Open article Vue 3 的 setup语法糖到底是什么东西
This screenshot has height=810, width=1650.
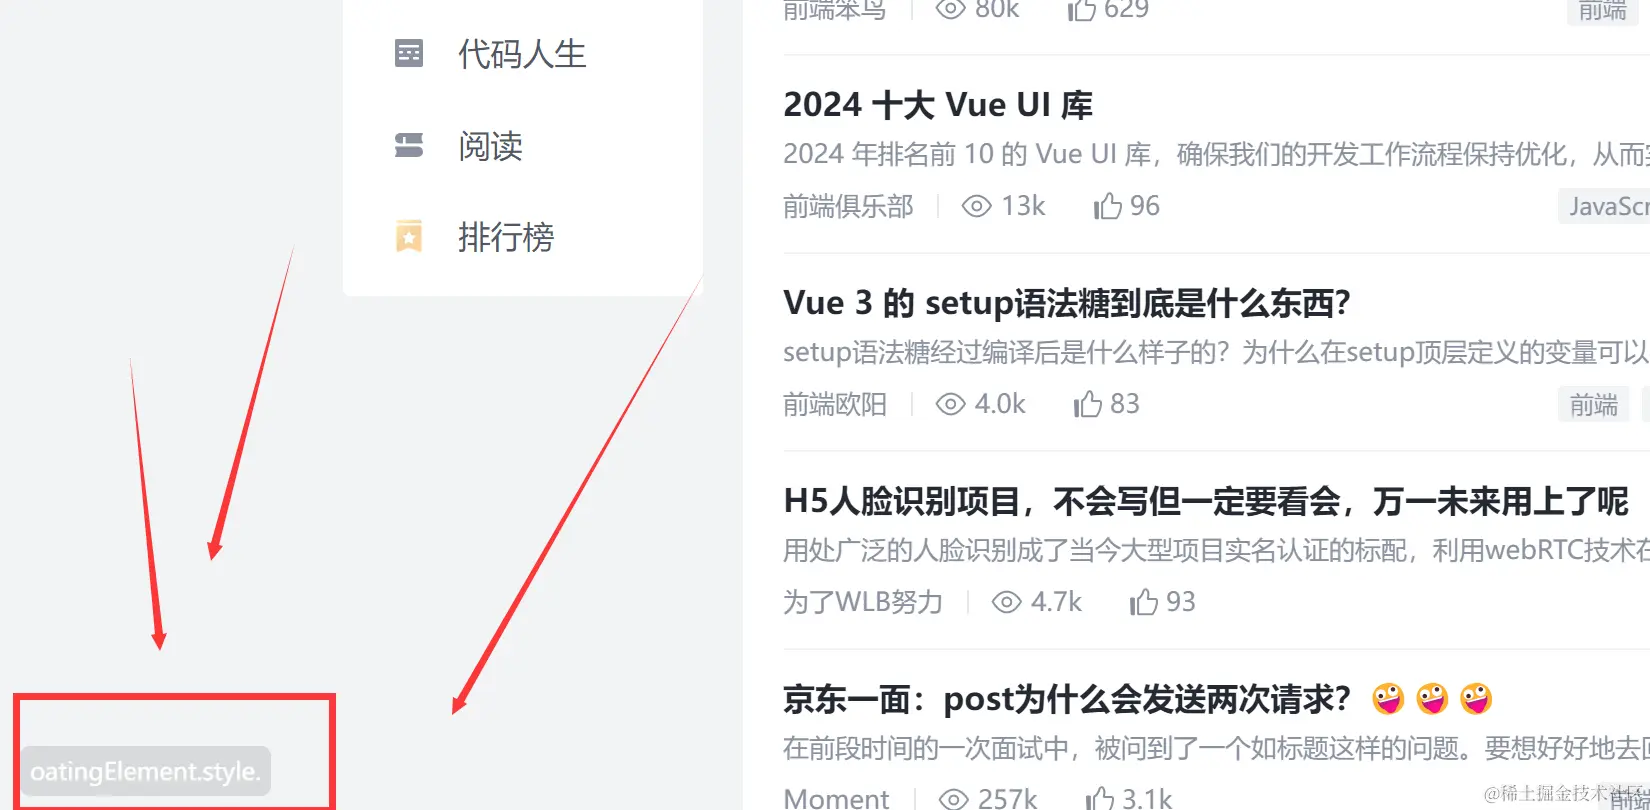click(x=1067, y=303)
